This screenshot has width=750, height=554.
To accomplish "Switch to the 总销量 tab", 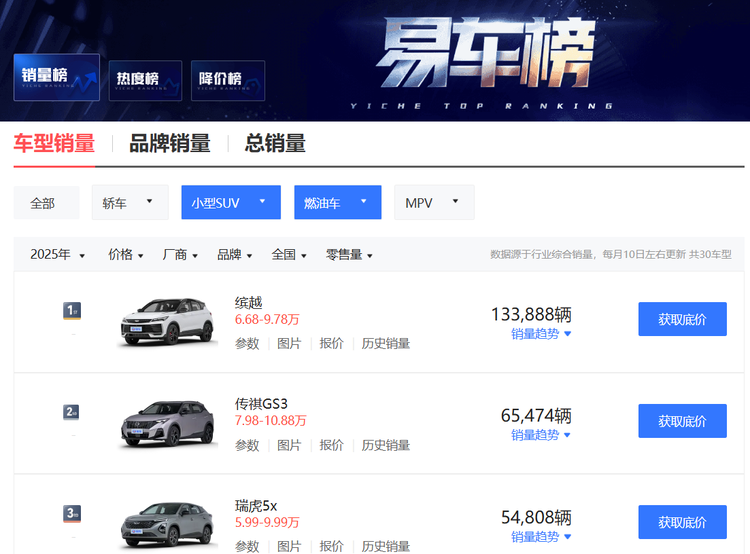I will coord(275,144).
